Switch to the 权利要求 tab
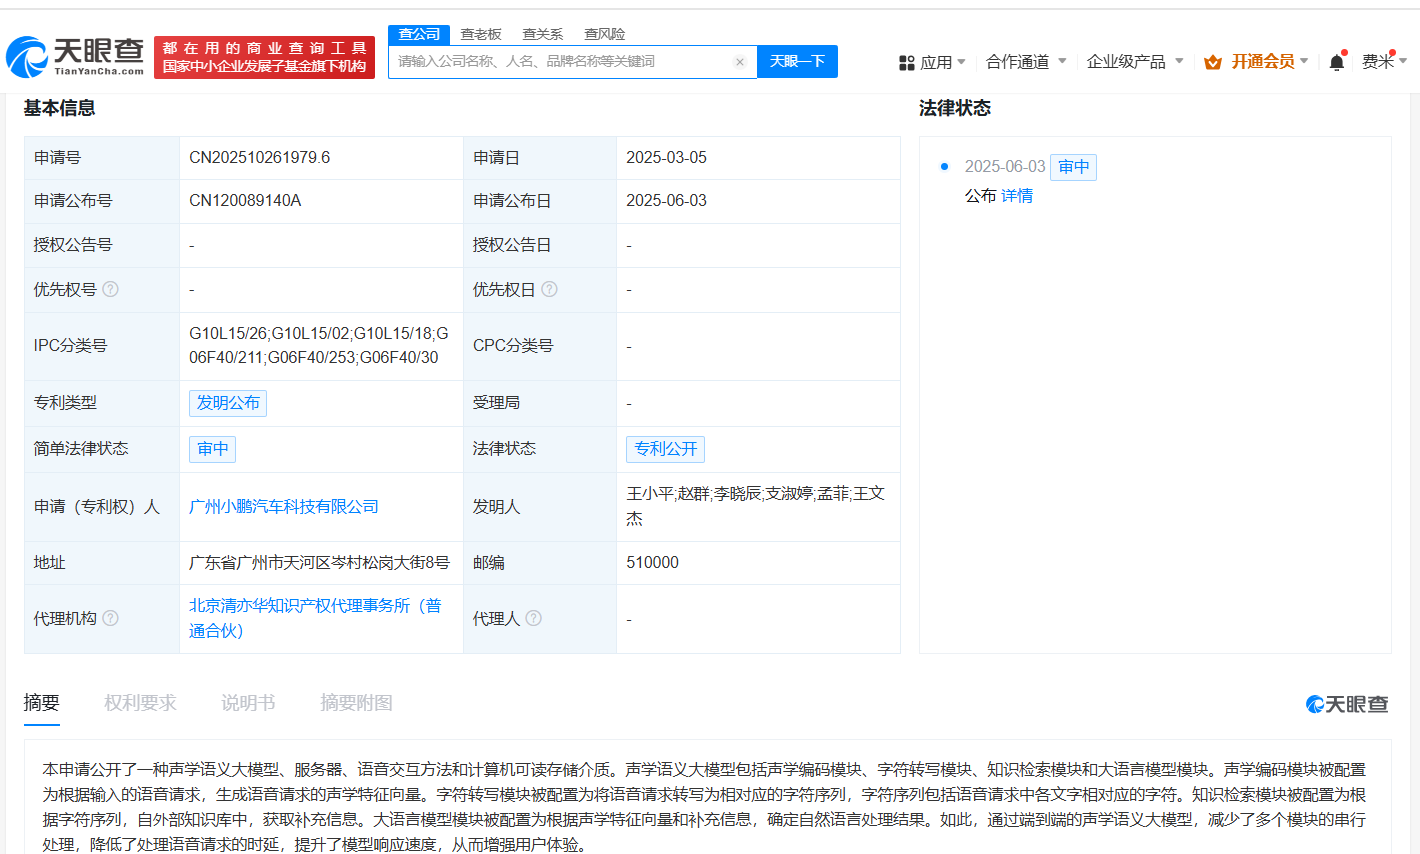Screen dimensions: 1420x854 coord(140,703)
